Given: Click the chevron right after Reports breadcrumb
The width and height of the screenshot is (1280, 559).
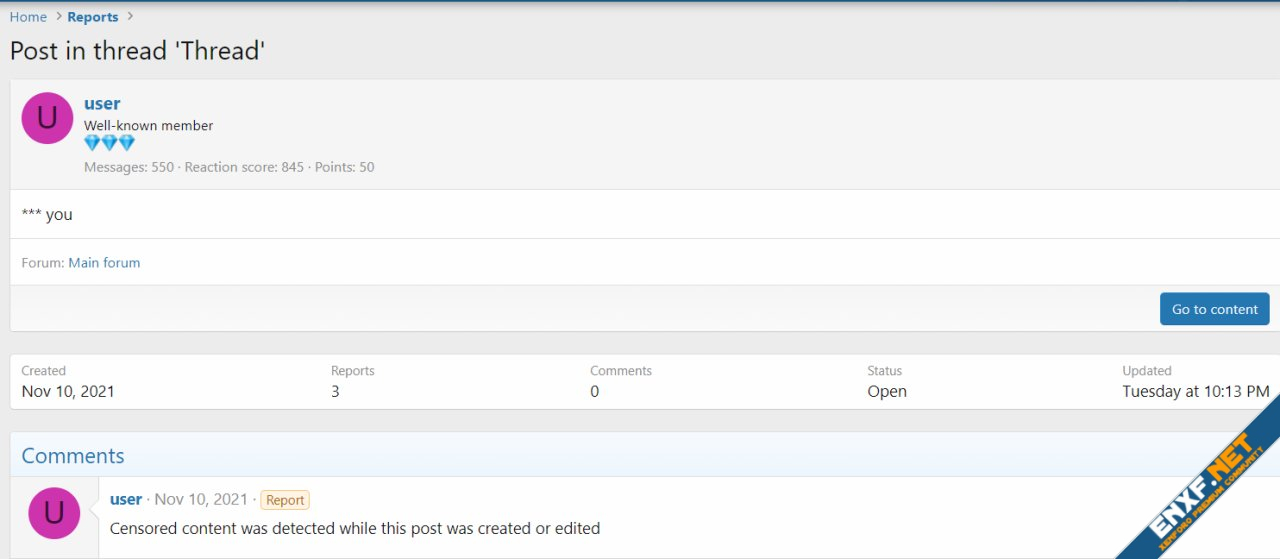Looking at the screenshot, I should pos(130,17).
